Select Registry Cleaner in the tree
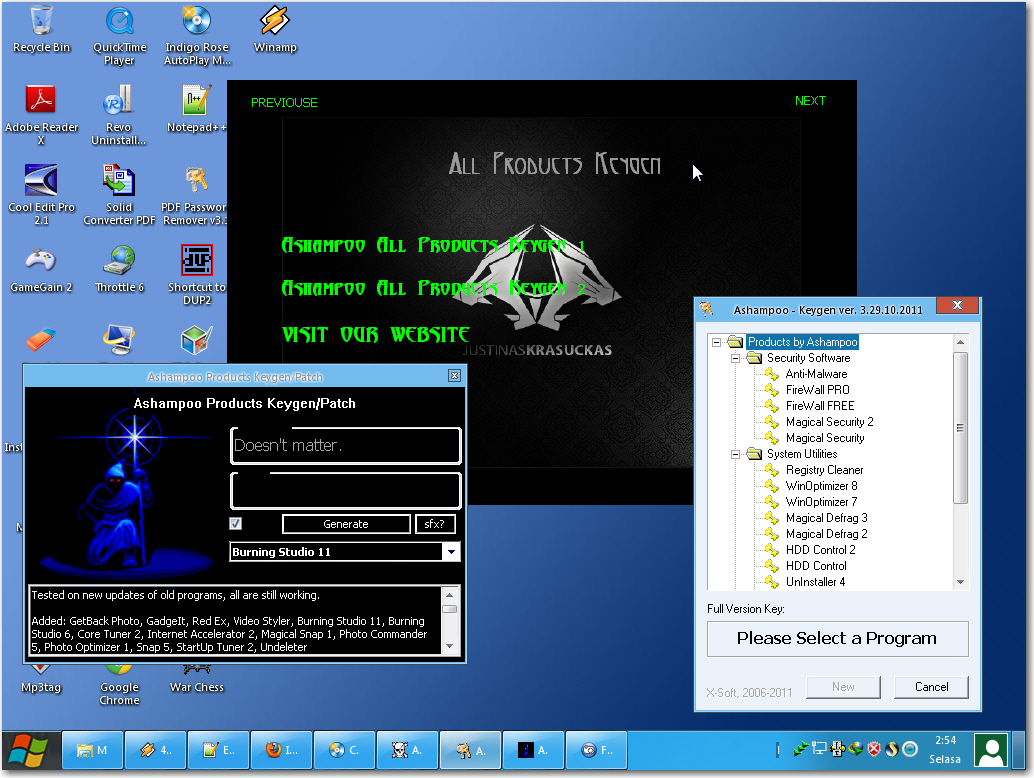Image resolution: width=1034 pixels, height=778 pixels. (x=824, y=470)
